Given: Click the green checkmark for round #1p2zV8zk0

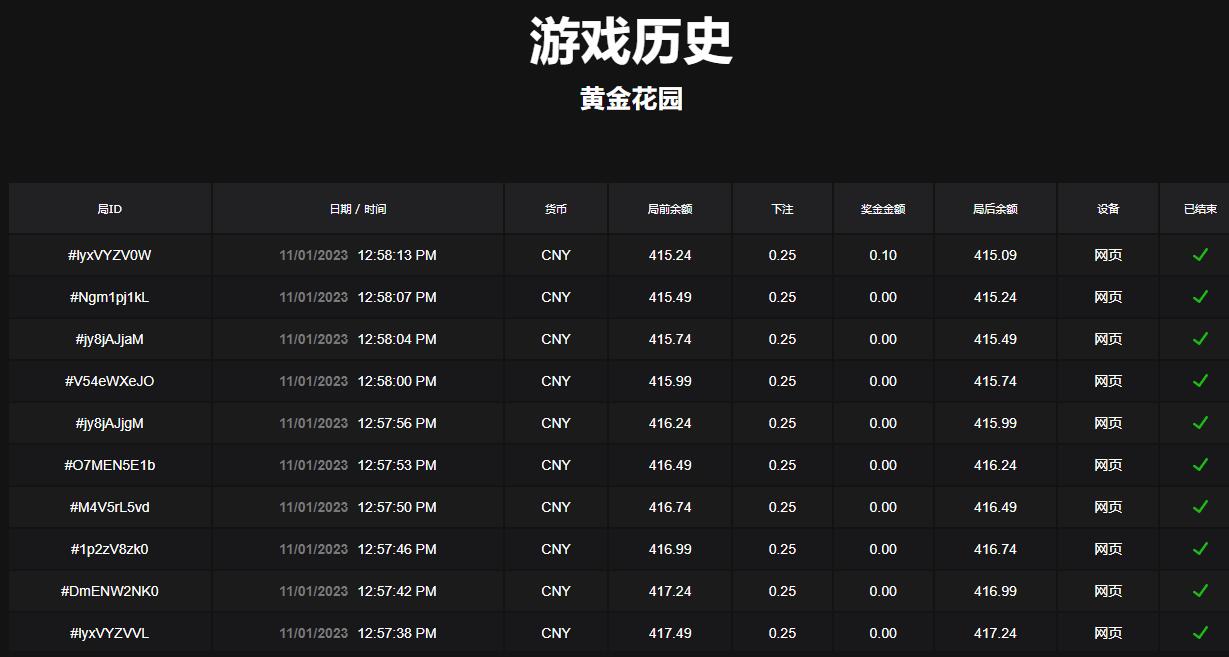Looking at the screenshot, I should [1200, 549].
